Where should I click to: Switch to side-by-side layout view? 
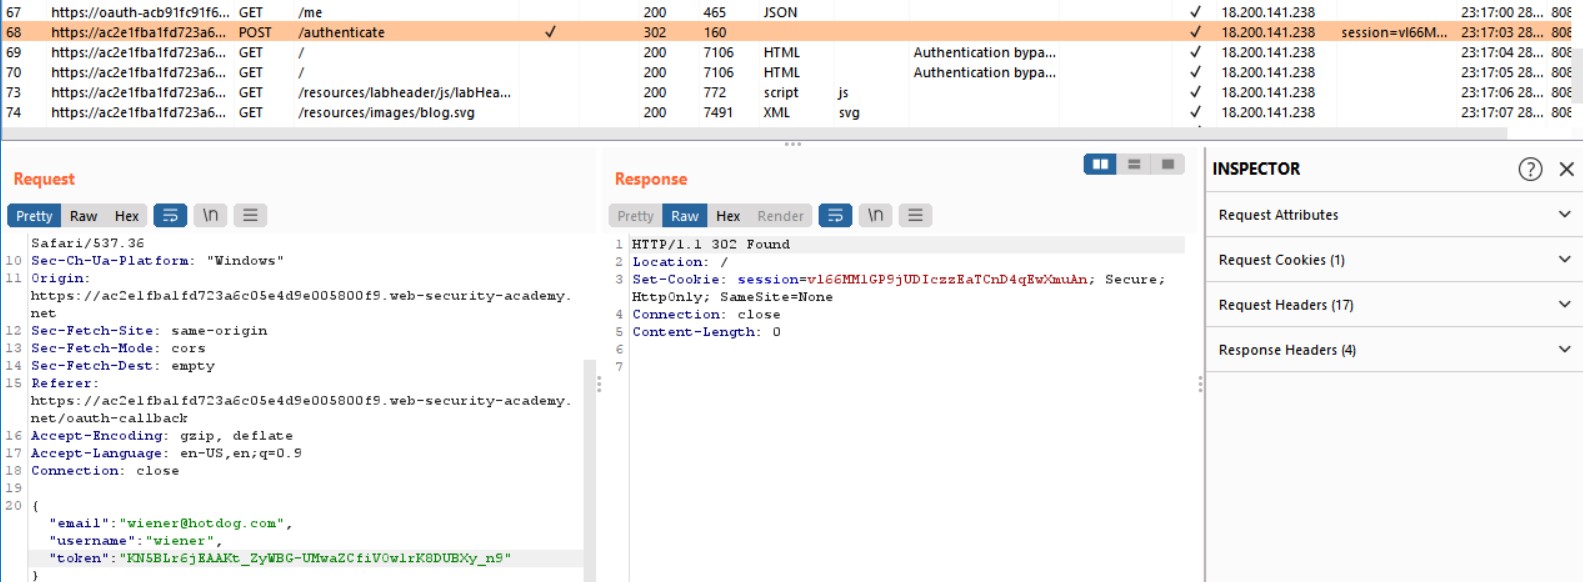click(1100, 164)
